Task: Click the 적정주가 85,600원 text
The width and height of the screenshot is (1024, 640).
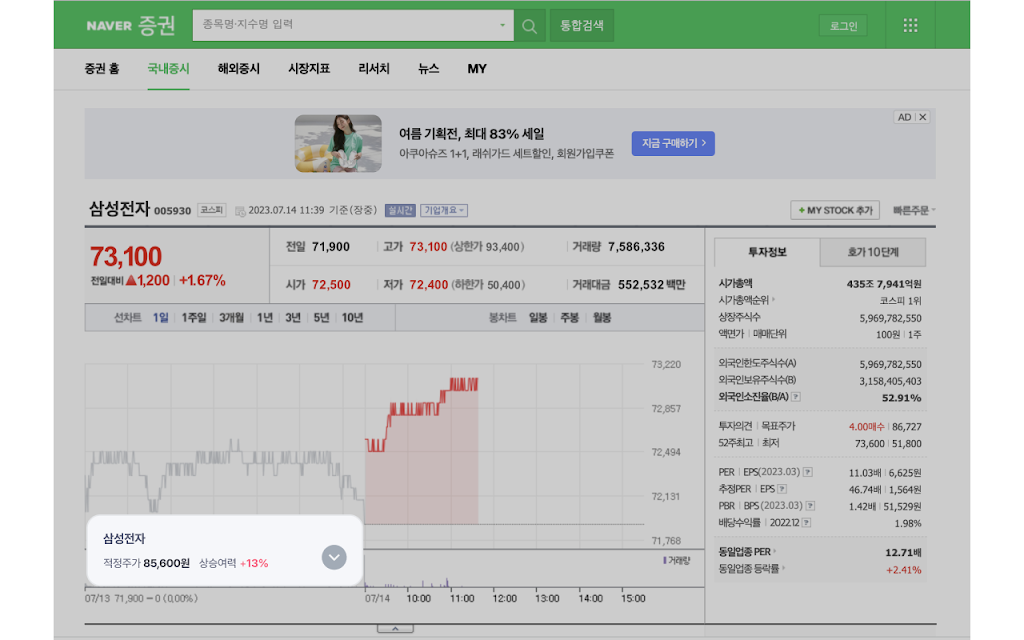Action: (x=146, y=563)
